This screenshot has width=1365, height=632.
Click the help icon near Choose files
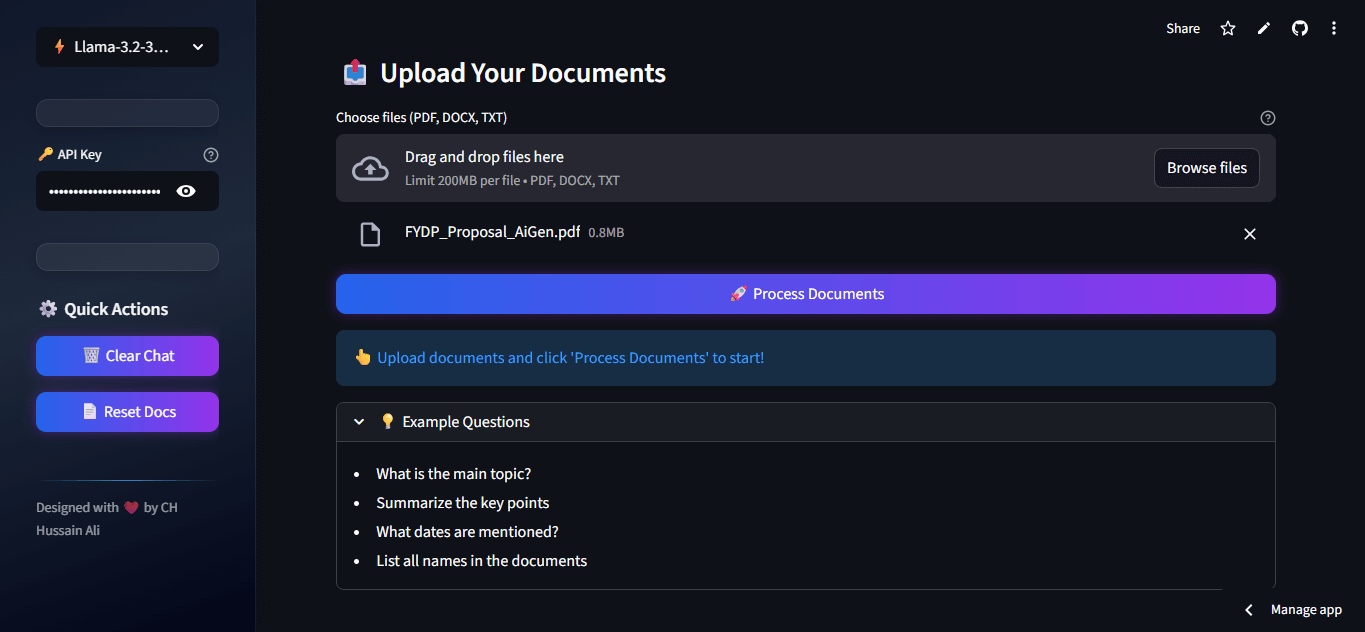(x=1267, y=117)
